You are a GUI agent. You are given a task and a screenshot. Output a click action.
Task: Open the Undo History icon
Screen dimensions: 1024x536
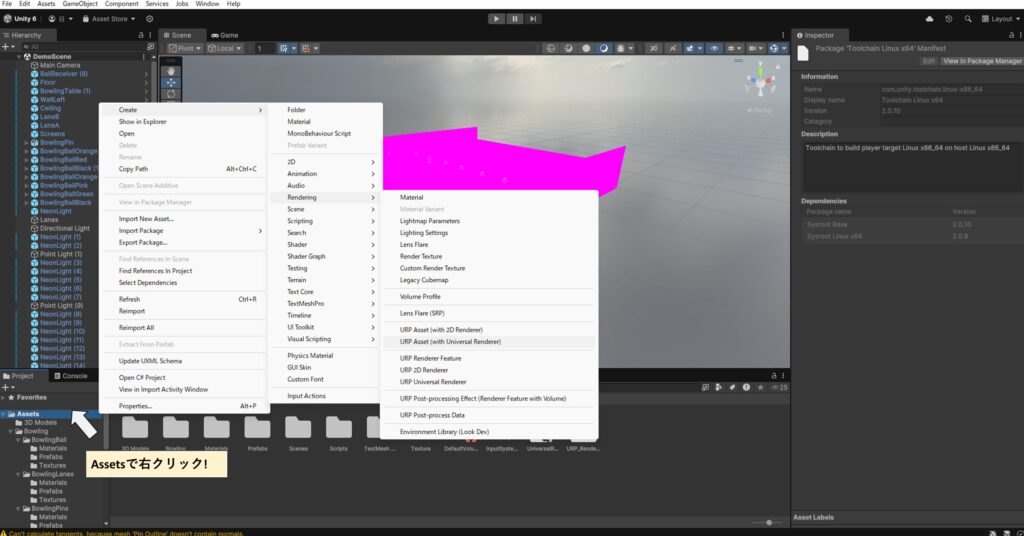[x=949, y=19]
